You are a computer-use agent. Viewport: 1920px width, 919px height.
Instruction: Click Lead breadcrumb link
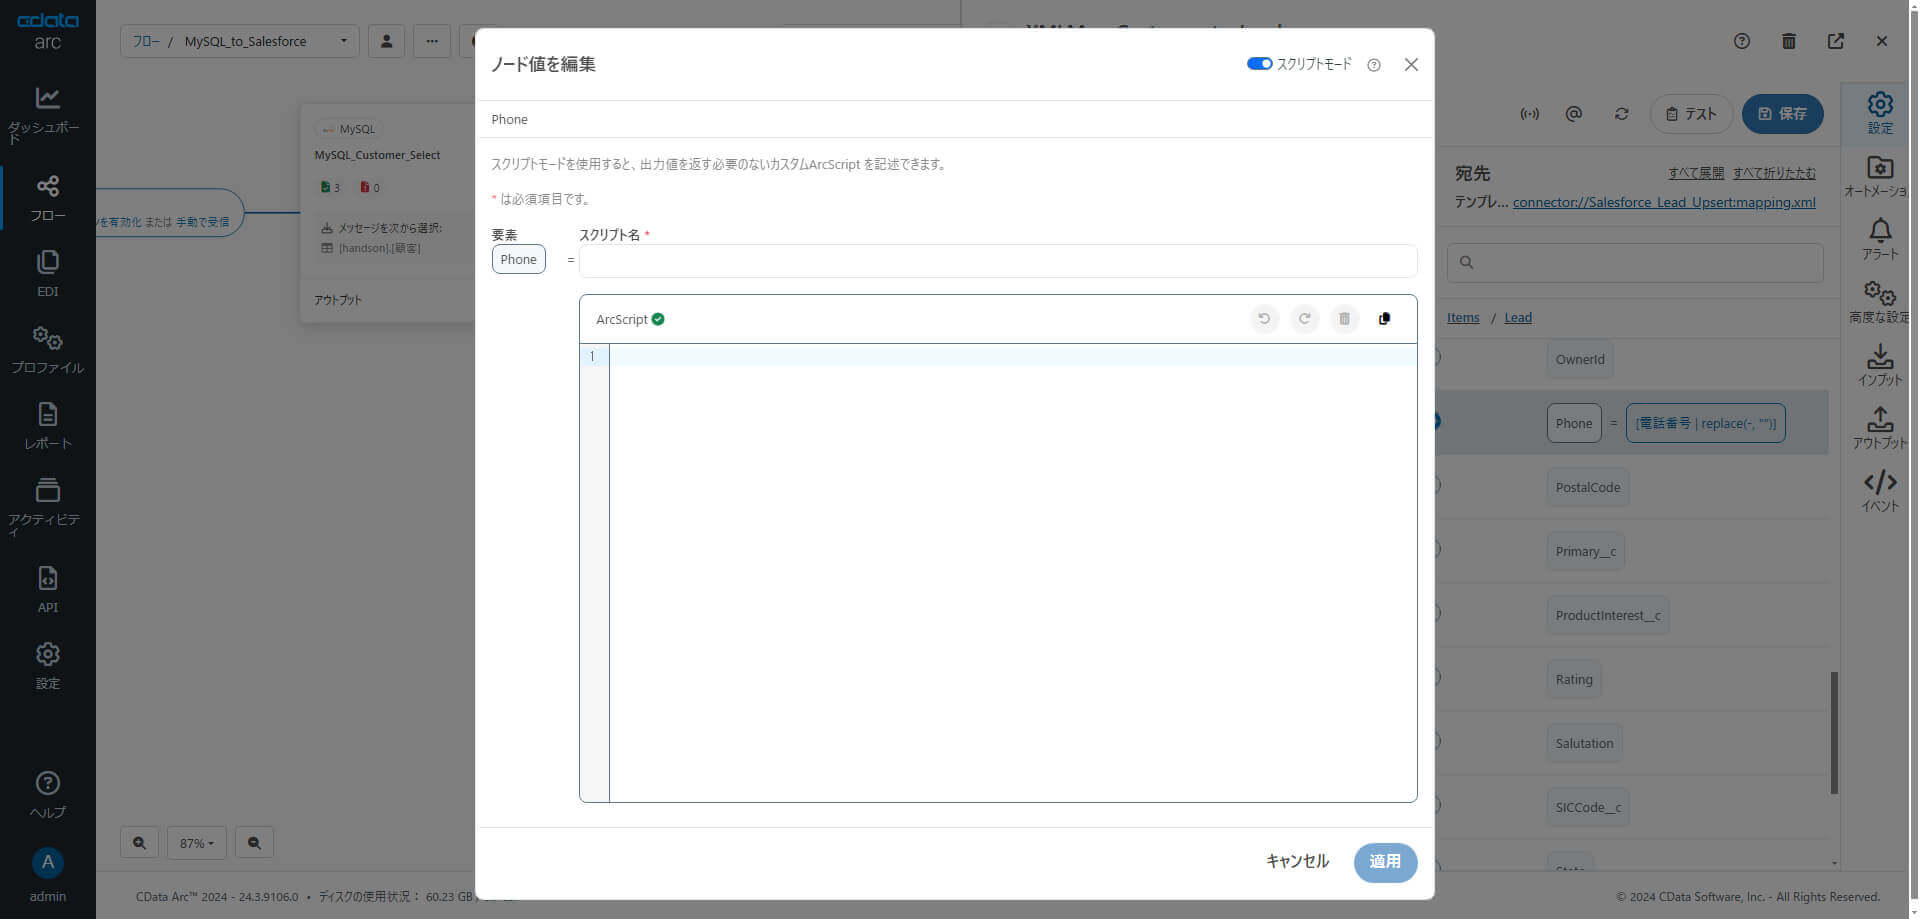(1518, 318)
